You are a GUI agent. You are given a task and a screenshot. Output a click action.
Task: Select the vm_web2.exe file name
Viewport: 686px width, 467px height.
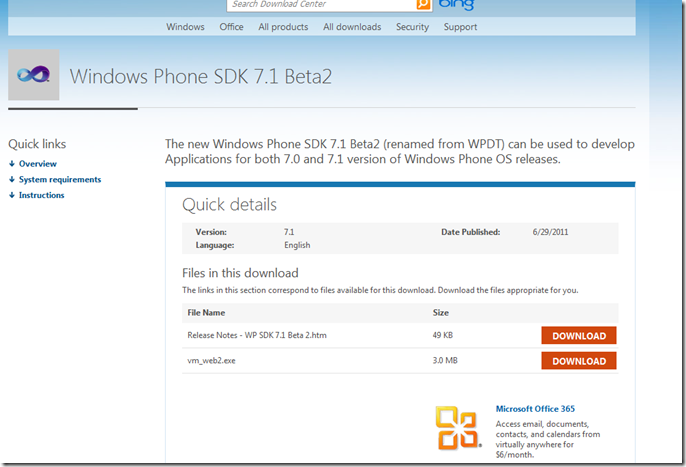click(x=211, y=361)
